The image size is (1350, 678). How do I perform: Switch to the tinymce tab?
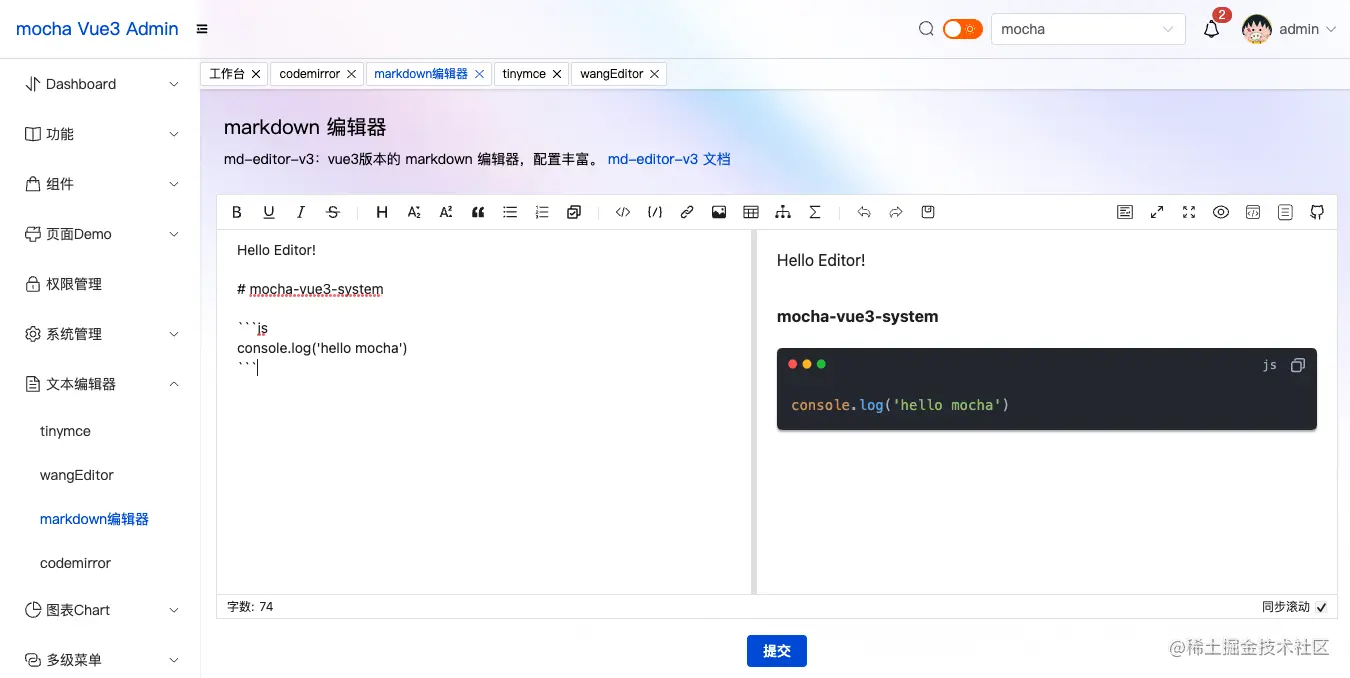click(524, 74)
